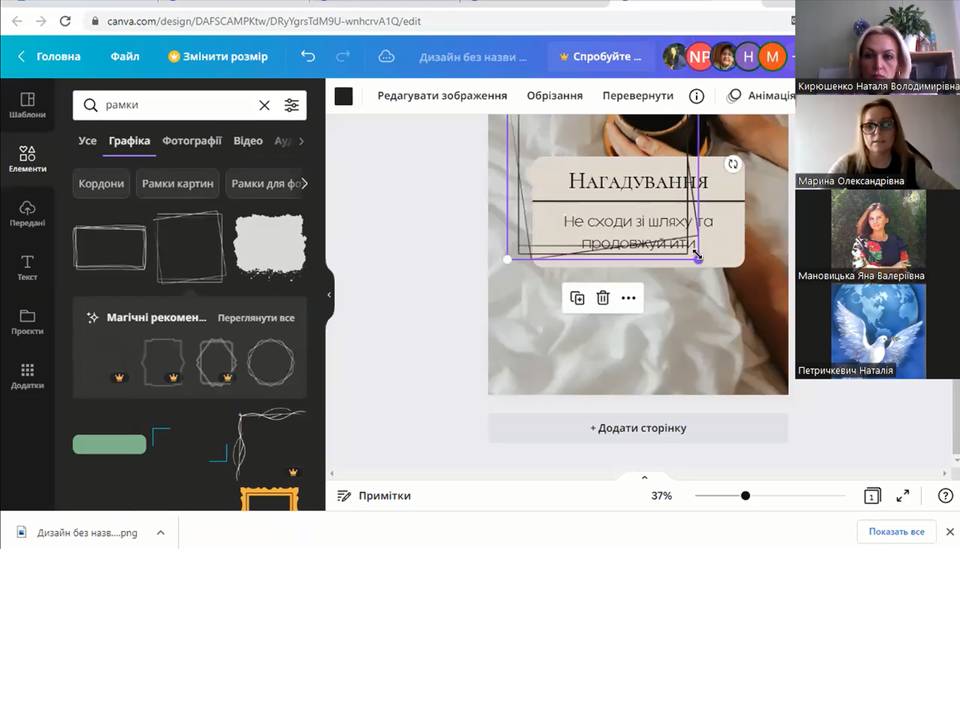Duplicate the selected element
Image resolution: width=960 pixels, height=720 pixels.
tap(577, 298)
